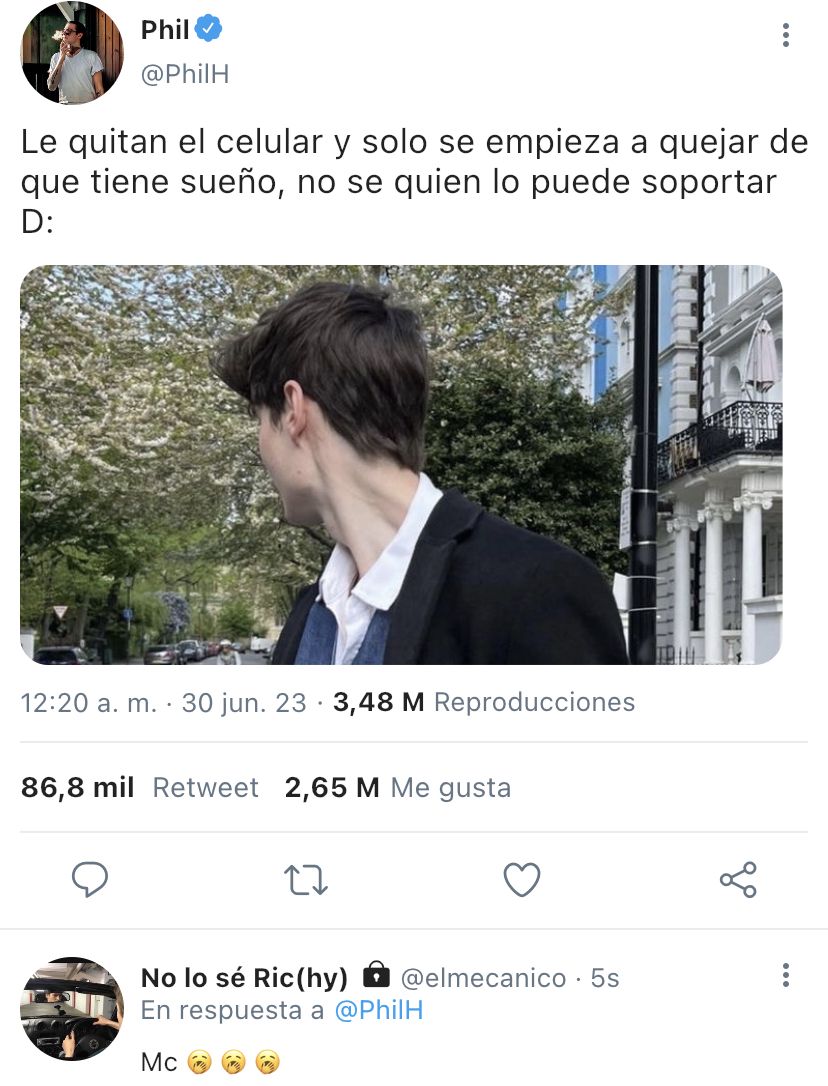Tap the @elmecanico handle
The height and width of the screenshot is (1086, 828).
point(484,978)
